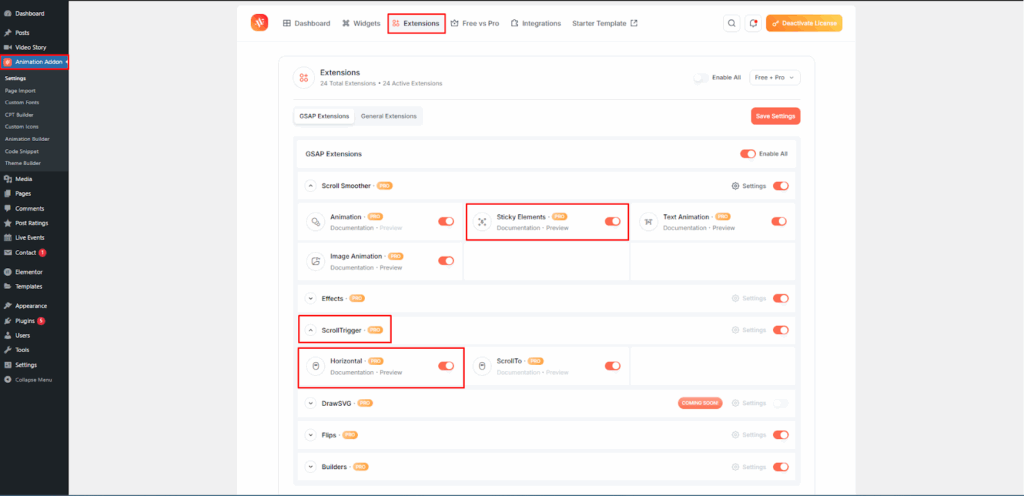Viewport: 1024px width, 496px height.
Task: Expand the Effects section
Action: [311, 298]
